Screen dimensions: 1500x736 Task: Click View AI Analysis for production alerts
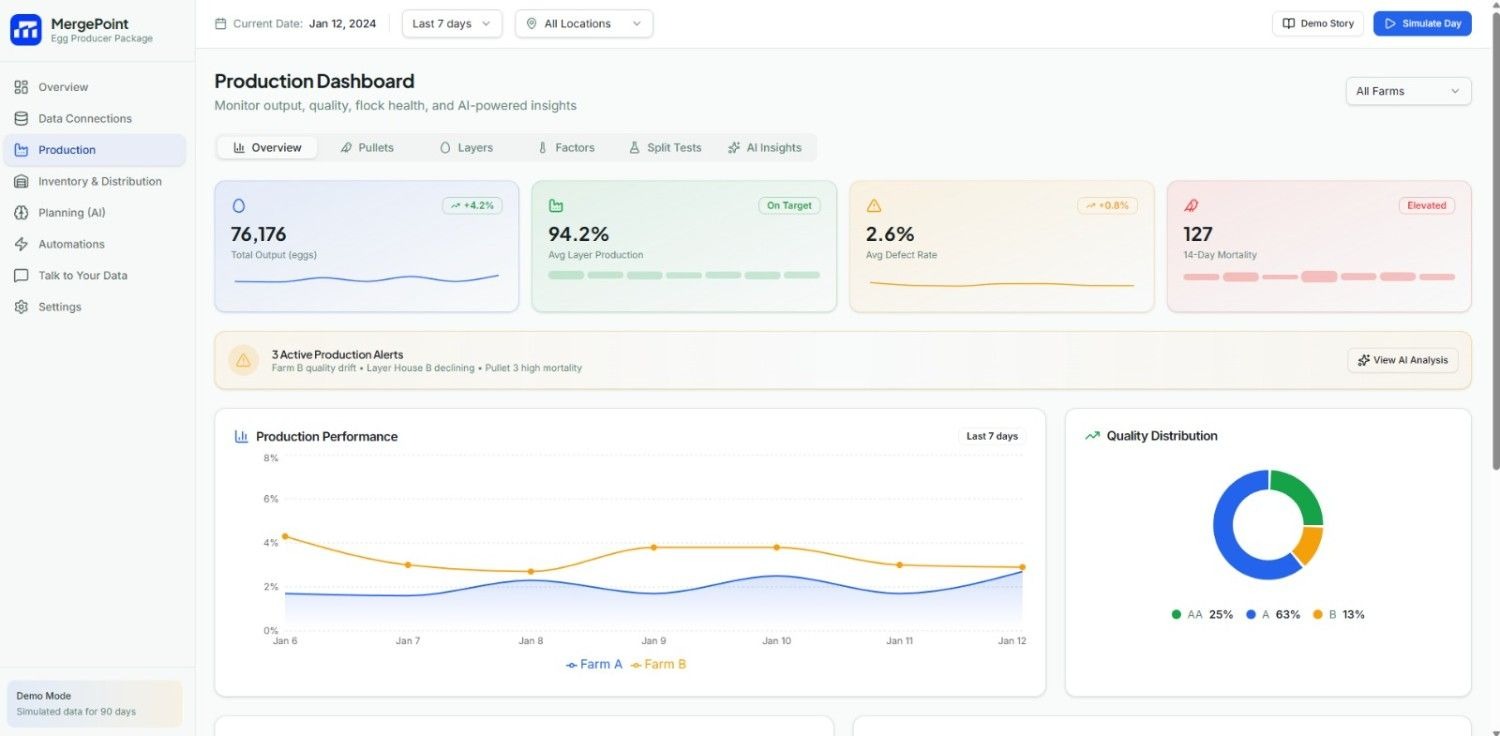point(1402,360)
